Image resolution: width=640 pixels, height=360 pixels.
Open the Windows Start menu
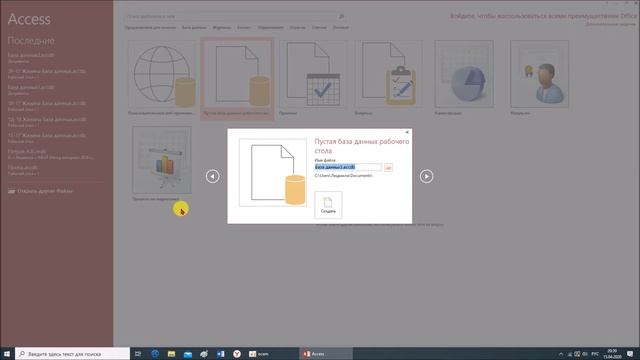(x=7, y=353)
